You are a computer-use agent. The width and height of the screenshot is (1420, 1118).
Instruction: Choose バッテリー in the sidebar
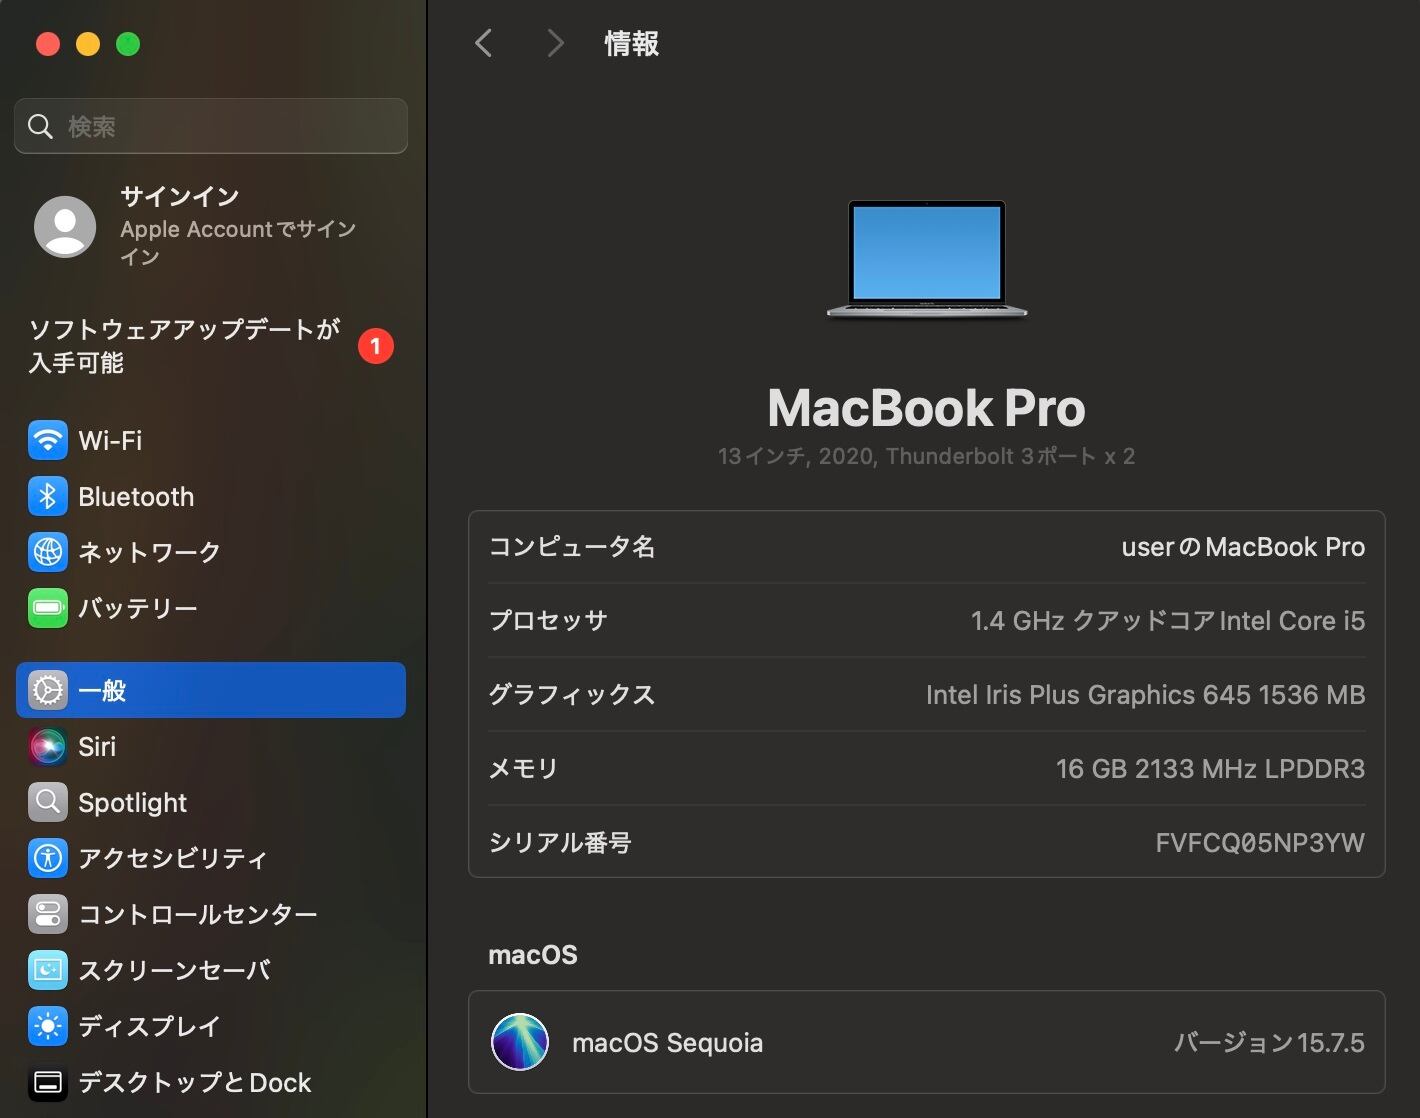click(138, 608)
